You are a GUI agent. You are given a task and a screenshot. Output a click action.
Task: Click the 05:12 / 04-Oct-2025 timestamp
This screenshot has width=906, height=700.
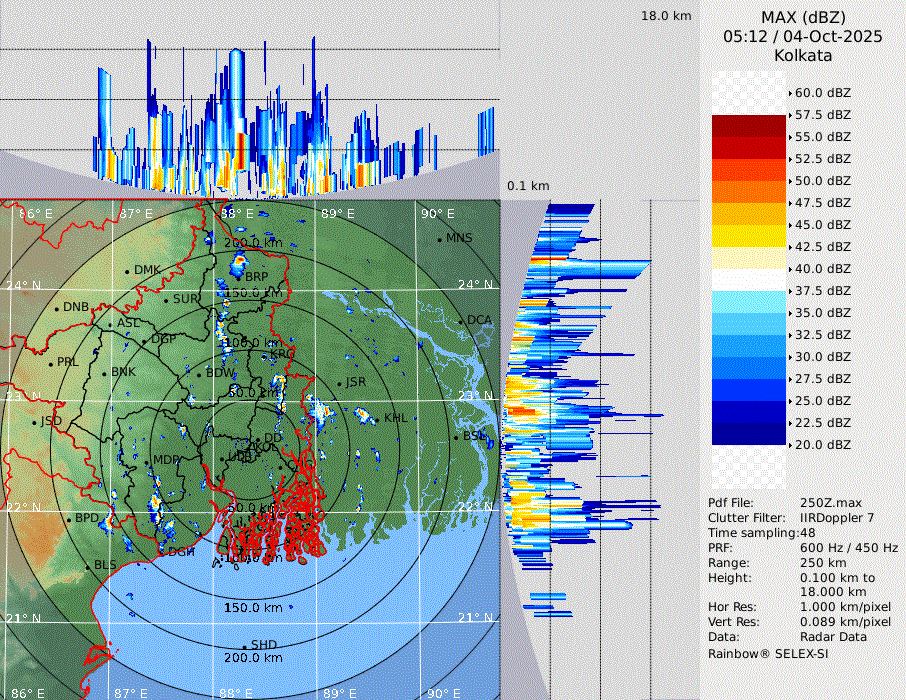coord(803,36)
